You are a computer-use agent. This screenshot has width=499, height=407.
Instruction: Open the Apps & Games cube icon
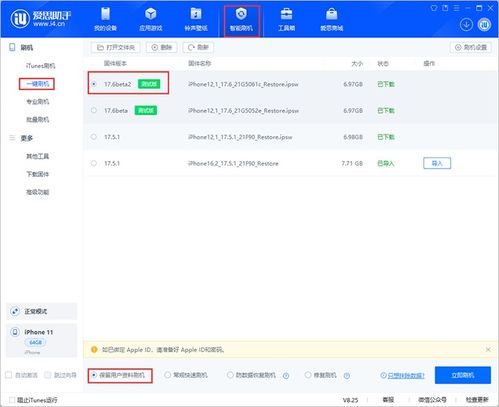click(151, 14)
